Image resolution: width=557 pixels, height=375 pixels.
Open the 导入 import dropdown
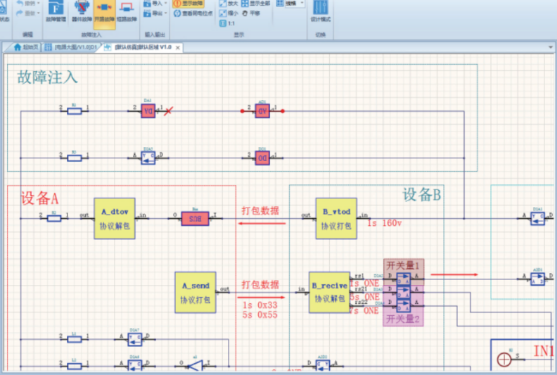(155, 4)
